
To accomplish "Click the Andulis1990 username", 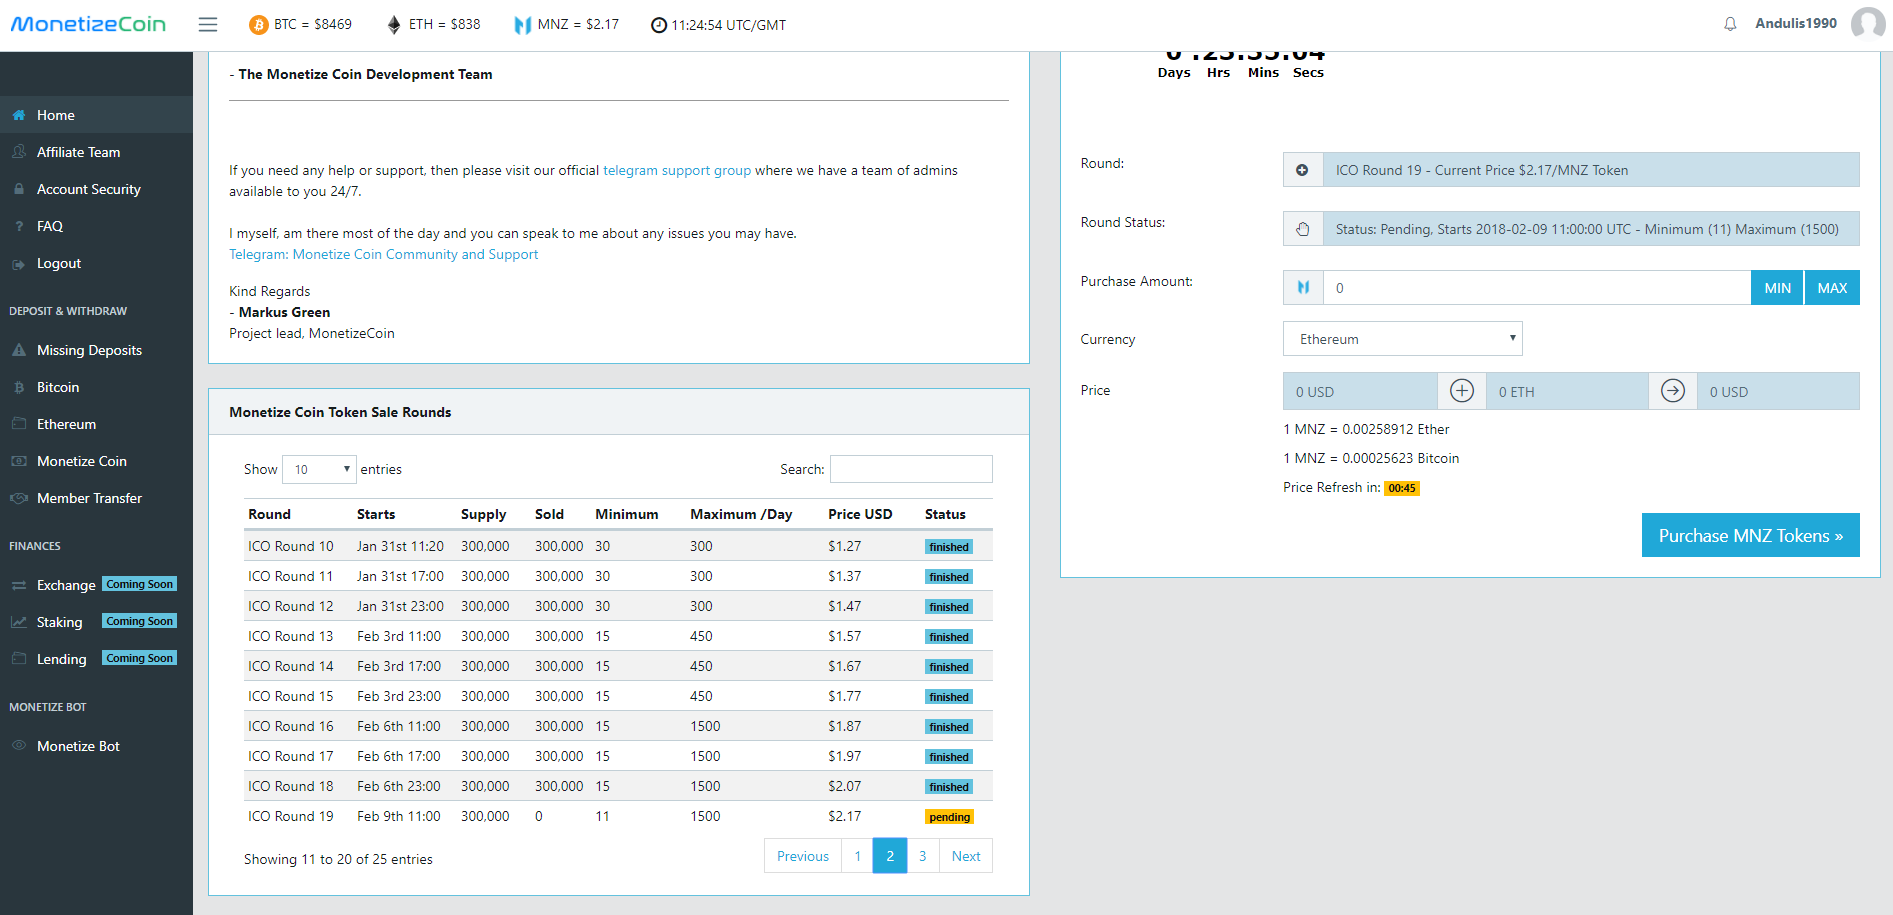I will [1796, 23].
